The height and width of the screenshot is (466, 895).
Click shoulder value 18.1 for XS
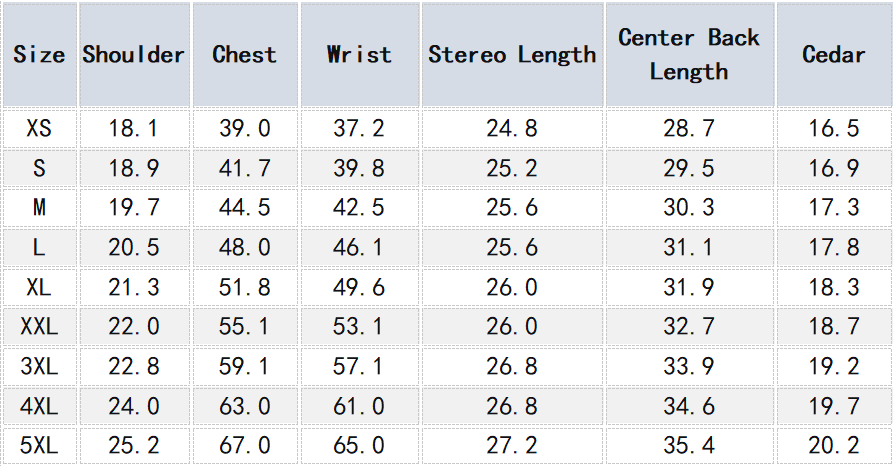click(134, 129)
